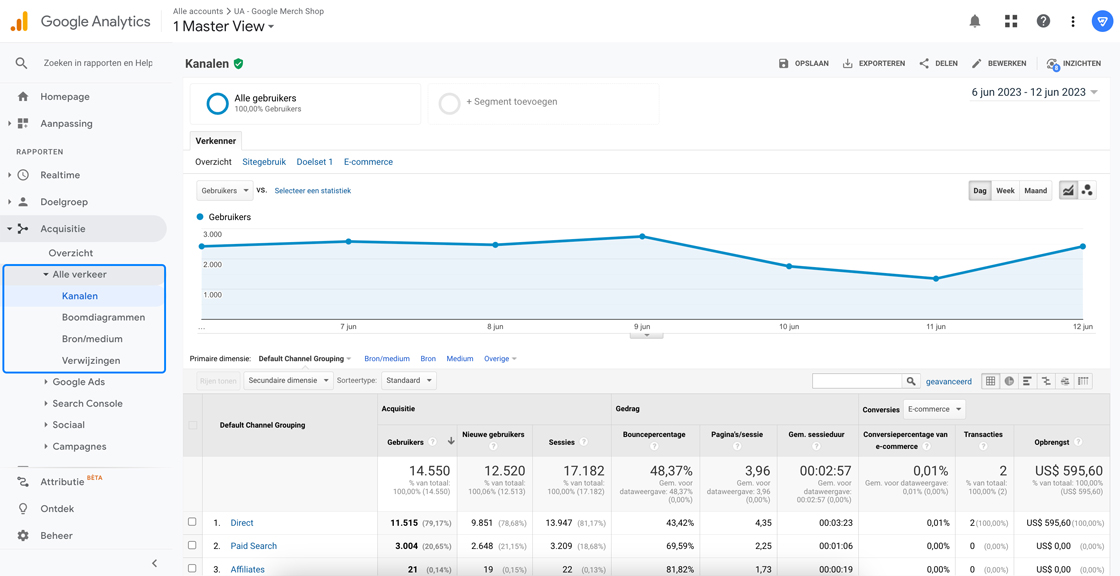
Task: Click the Paid Search channel link
Action: pyautogui.click(x=254, y=546)
